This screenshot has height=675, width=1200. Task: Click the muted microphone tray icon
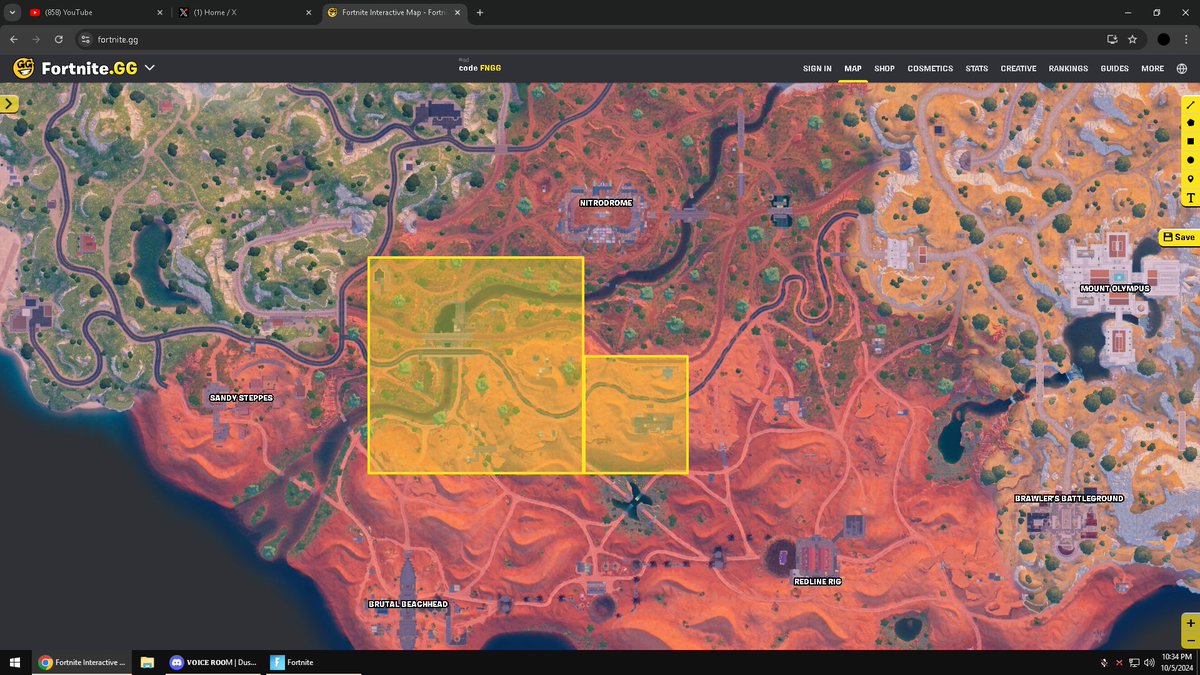[x=1103, y=662]
